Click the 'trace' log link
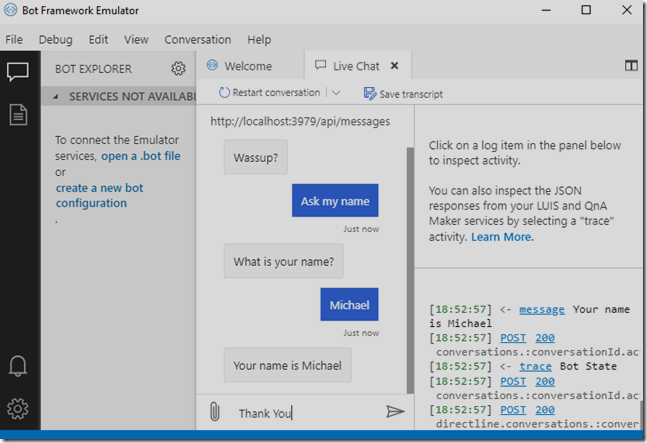The height and width of the screenshot is (443, 647). click(x=535, y=366)
